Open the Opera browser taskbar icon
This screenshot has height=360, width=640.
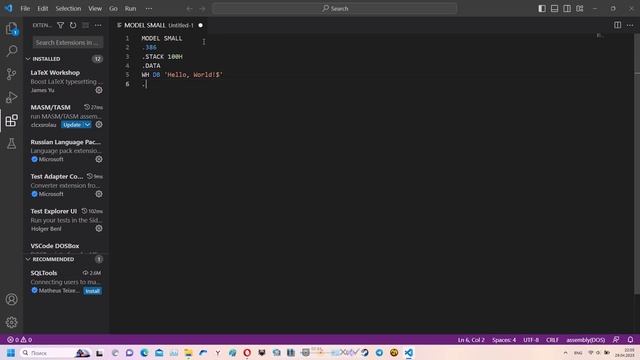[247, 353]
